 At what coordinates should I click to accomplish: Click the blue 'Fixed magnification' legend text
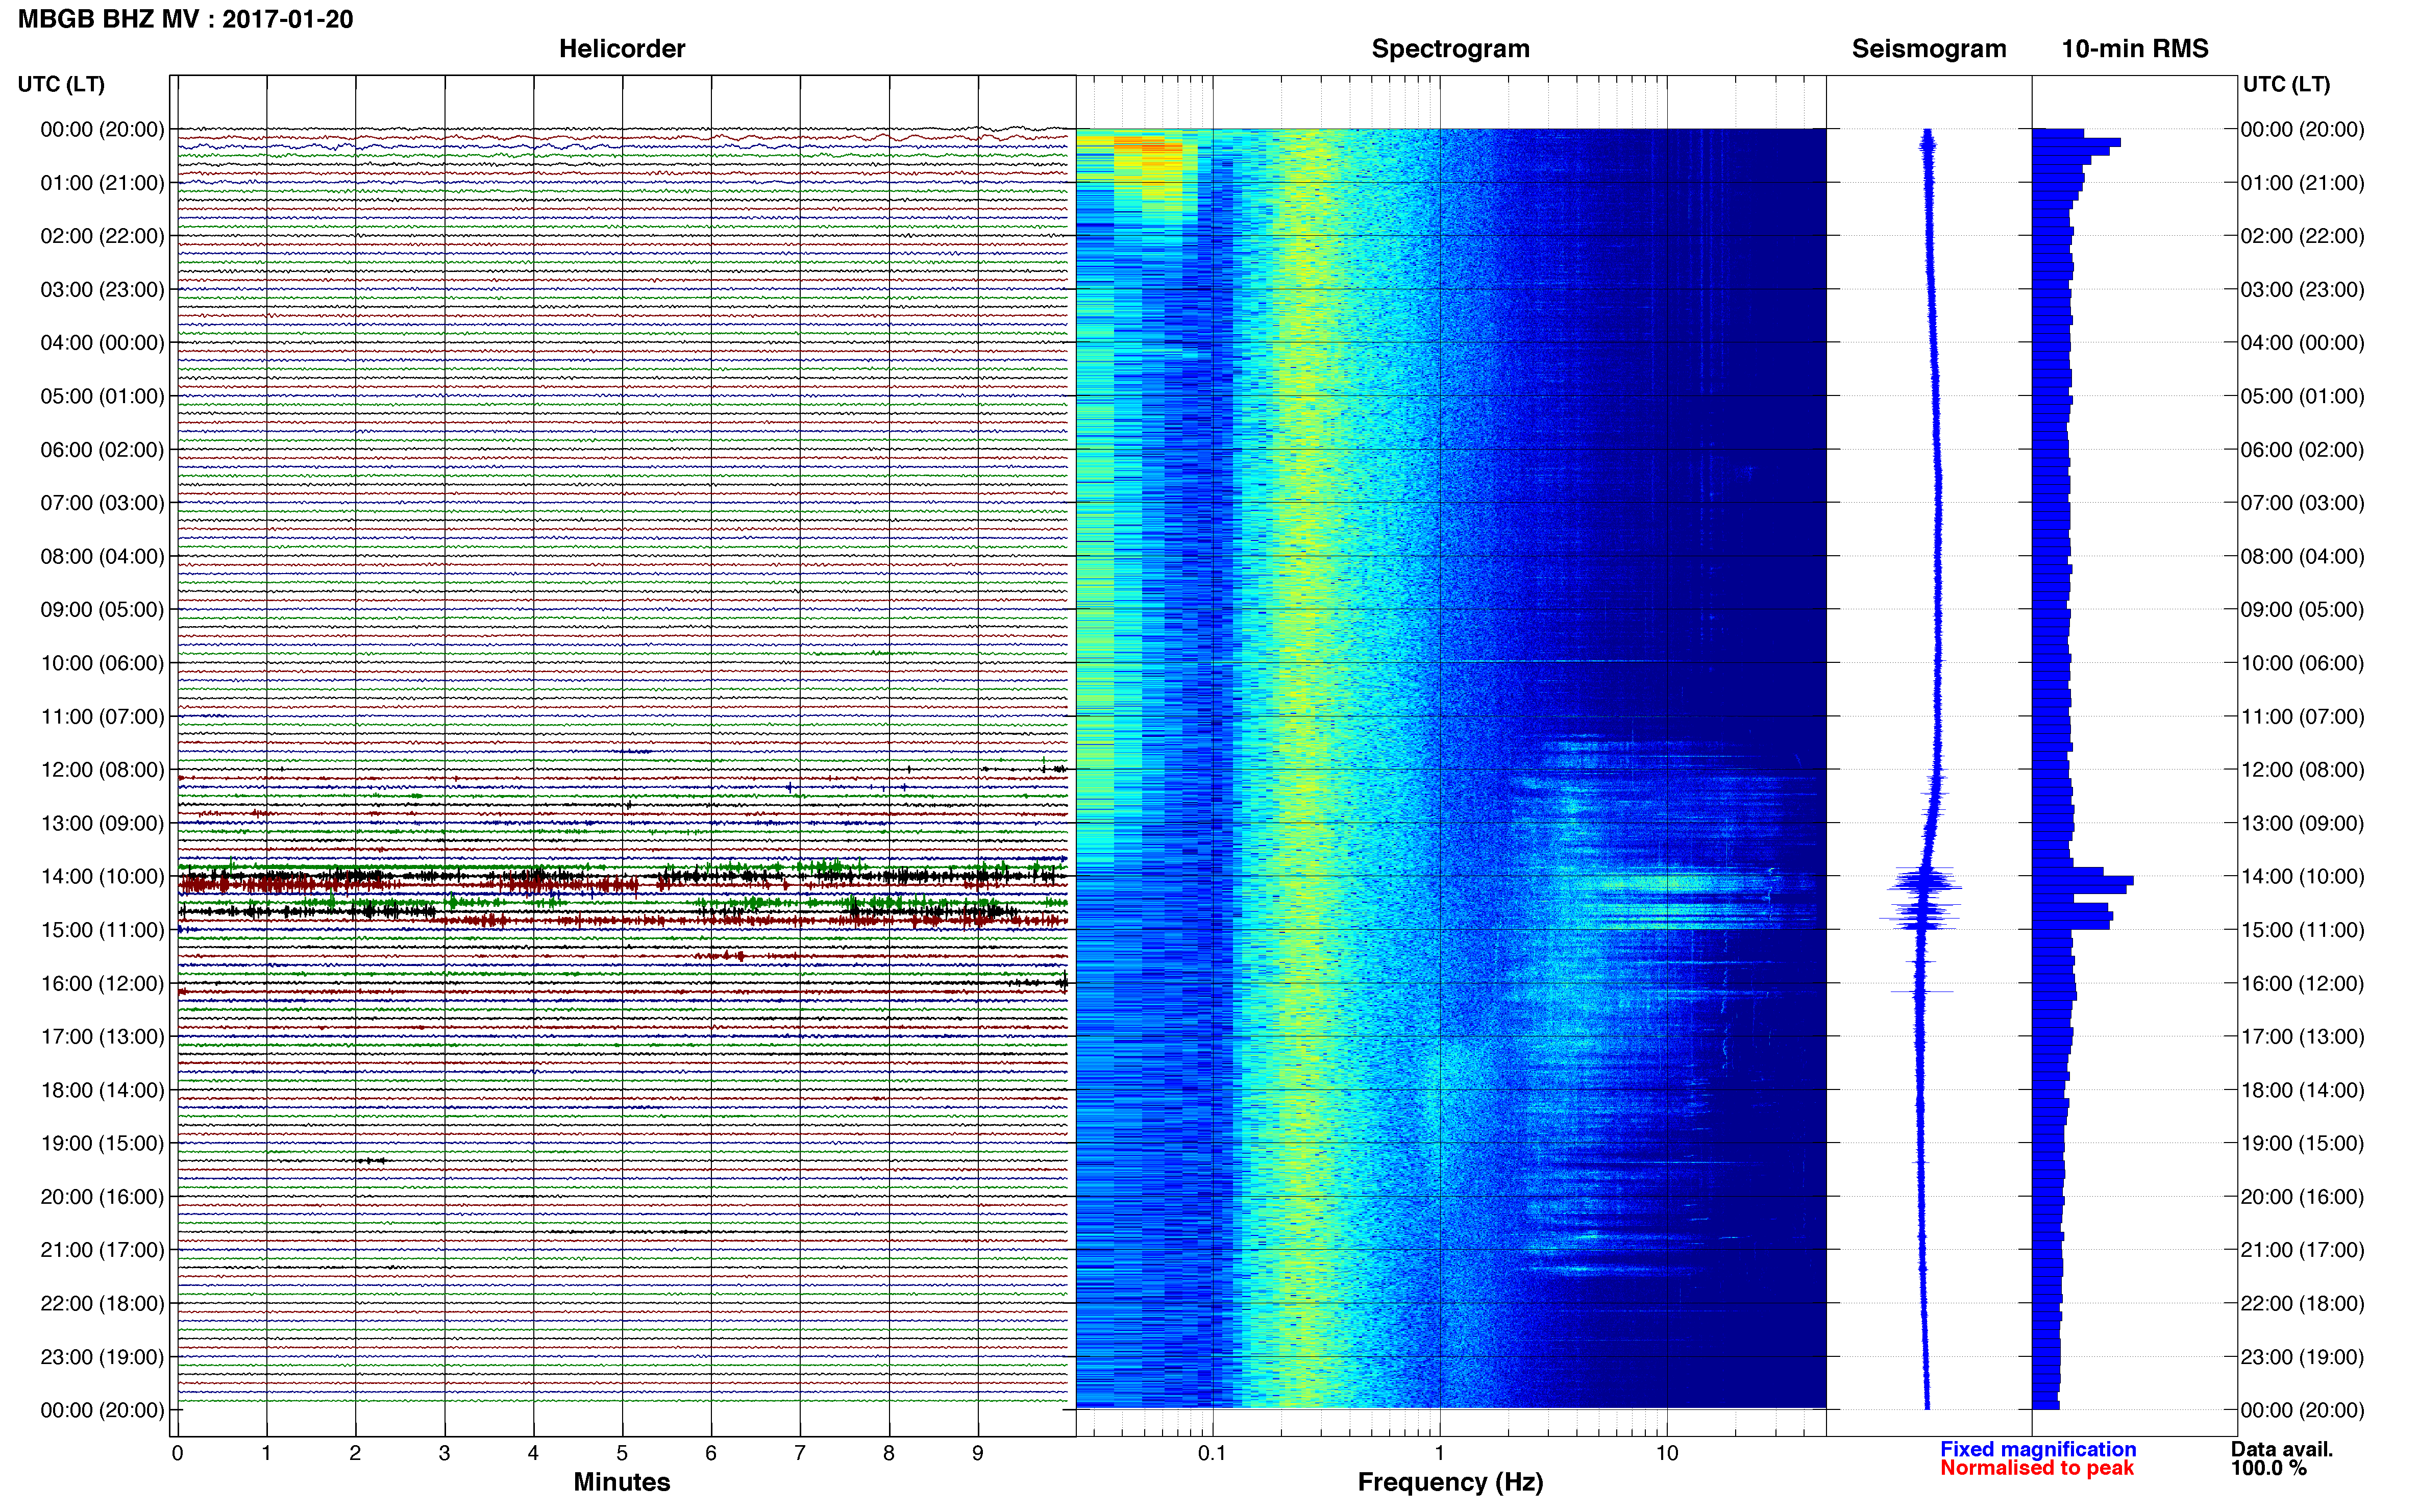2038,1449
